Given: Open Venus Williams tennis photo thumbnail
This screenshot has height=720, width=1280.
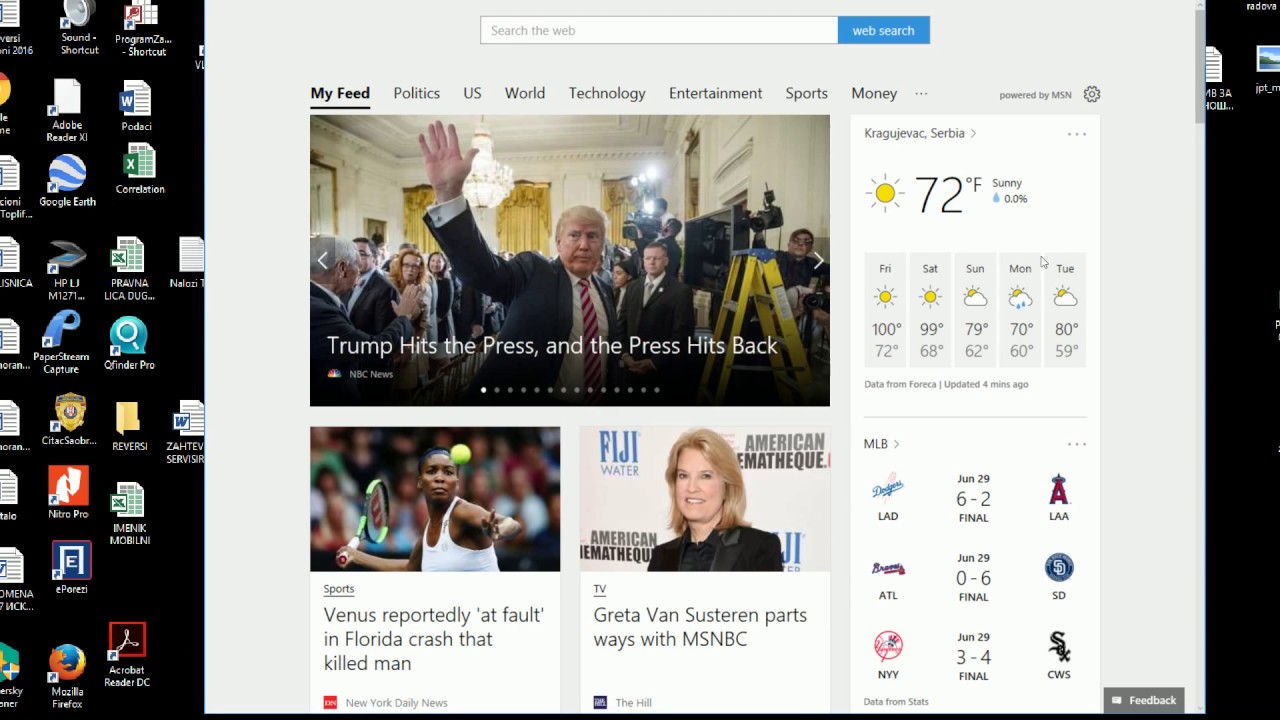Looking at the screenshot, I should tap(435, 499).
